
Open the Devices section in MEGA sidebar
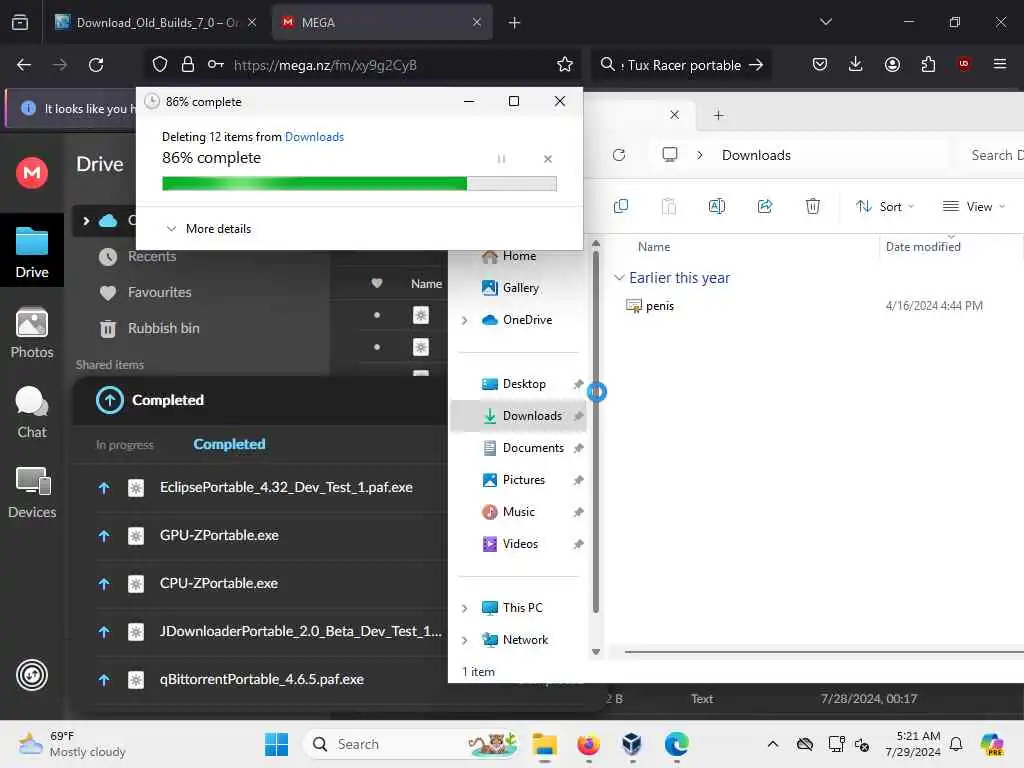click(x=31, y=493)
